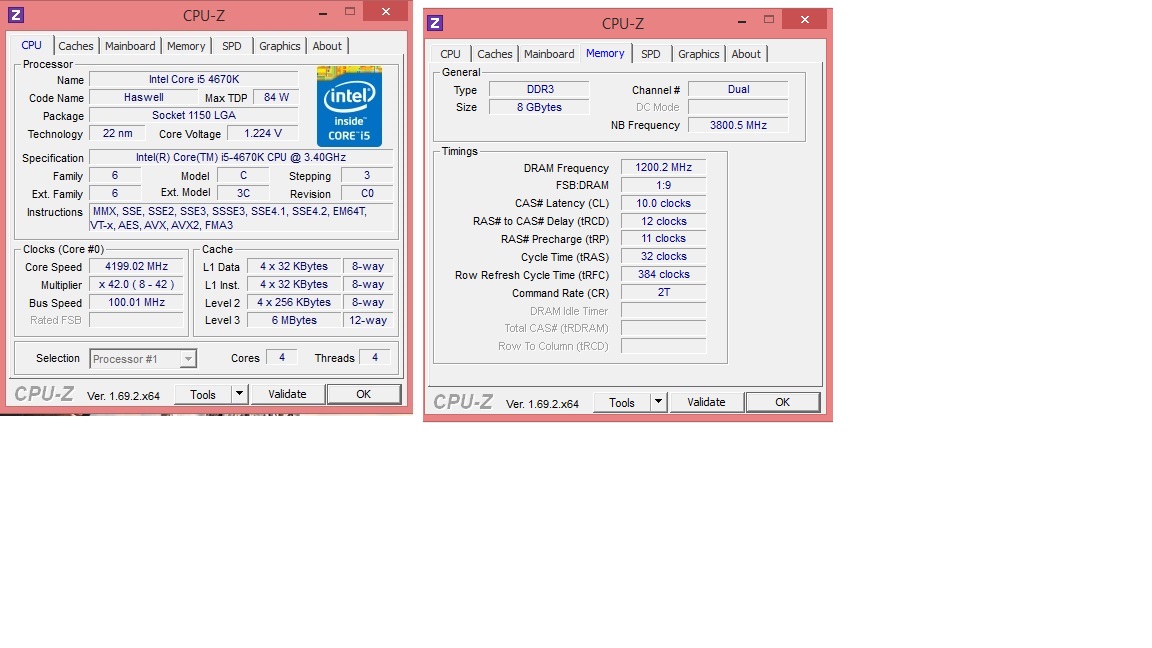This screenshot has width=1152, height=648.
Task: Go to the About tab in left window
Action: 327,46
